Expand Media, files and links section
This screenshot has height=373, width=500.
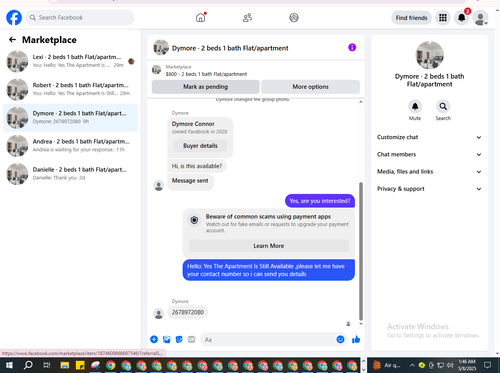[x=429, y=172]
